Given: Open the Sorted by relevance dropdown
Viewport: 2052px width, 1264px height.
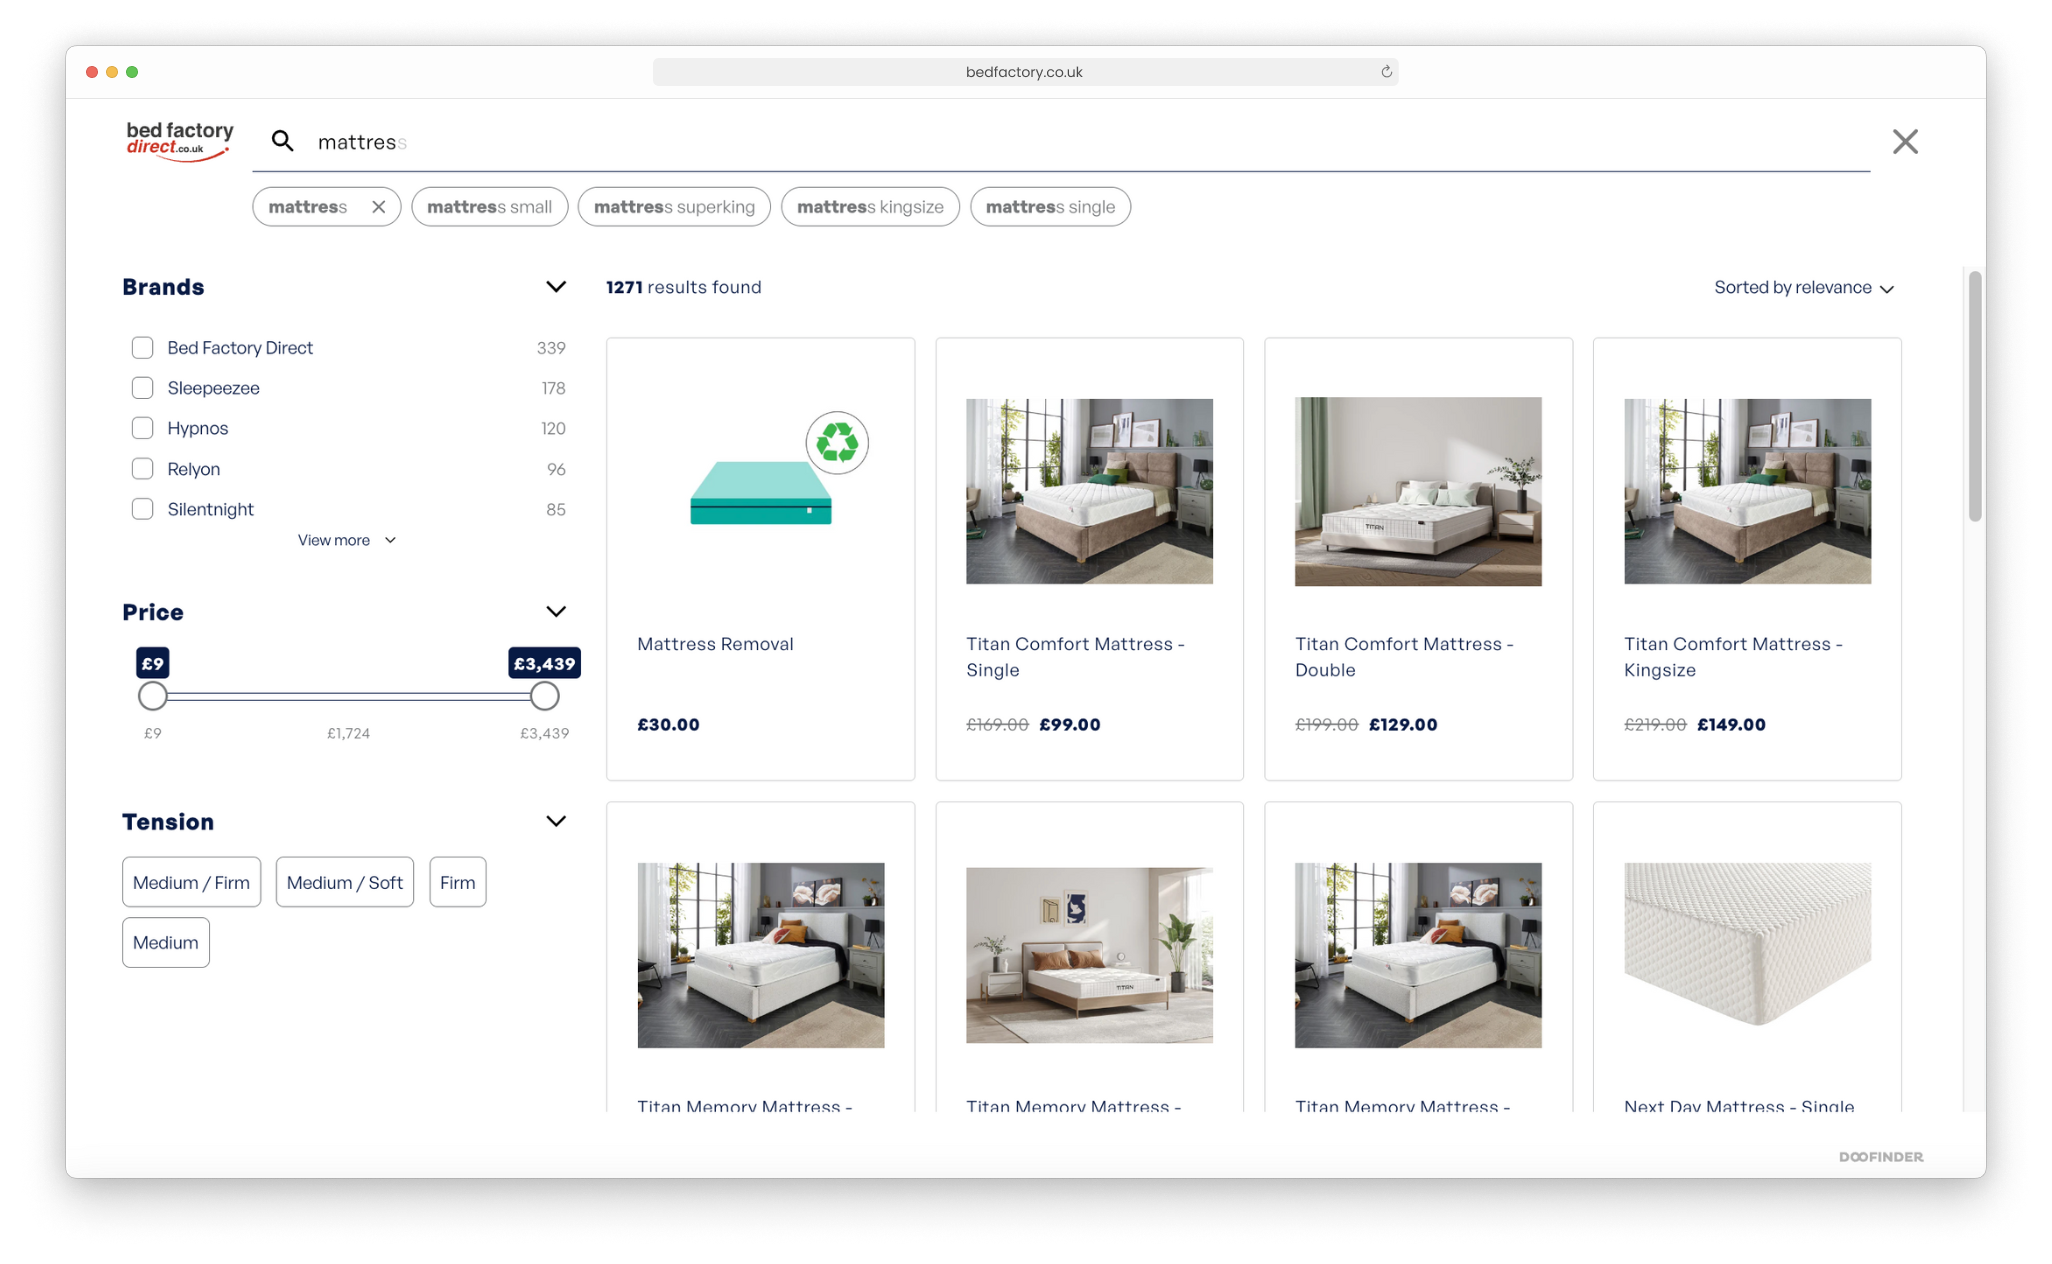Looking at the screenshot, I should [1806, 287].
